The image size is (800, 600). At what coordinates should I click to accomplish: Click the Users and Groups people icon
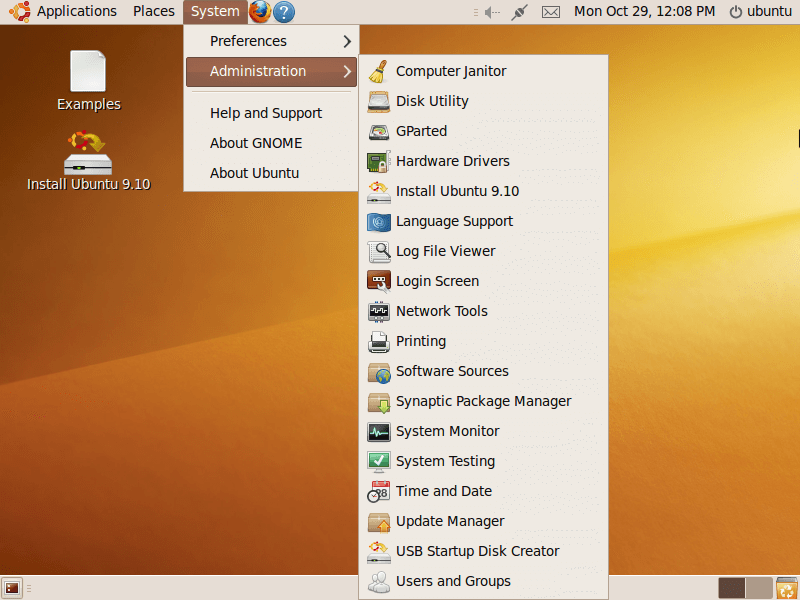point(379,582)
